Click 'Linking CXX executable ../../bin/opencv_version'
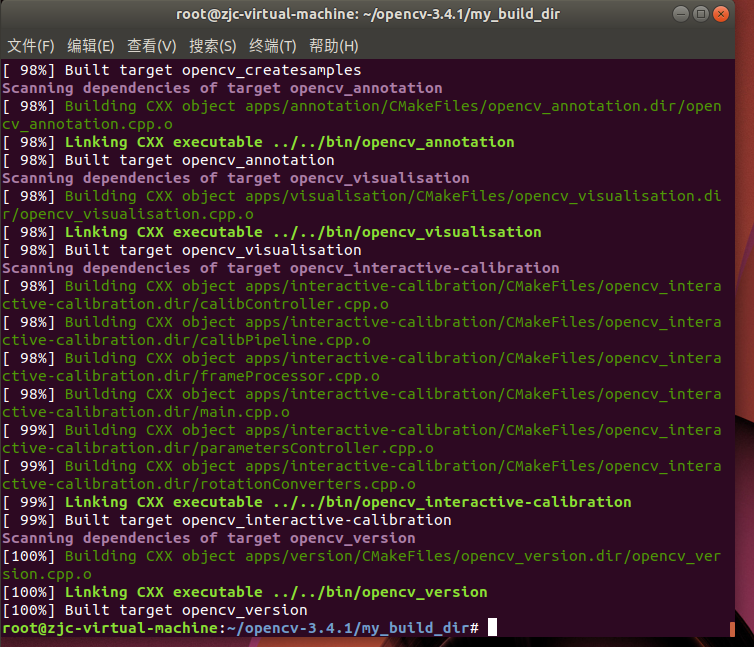Image resolution: width=754 pixels, height=647 pixels. [276, 592]
